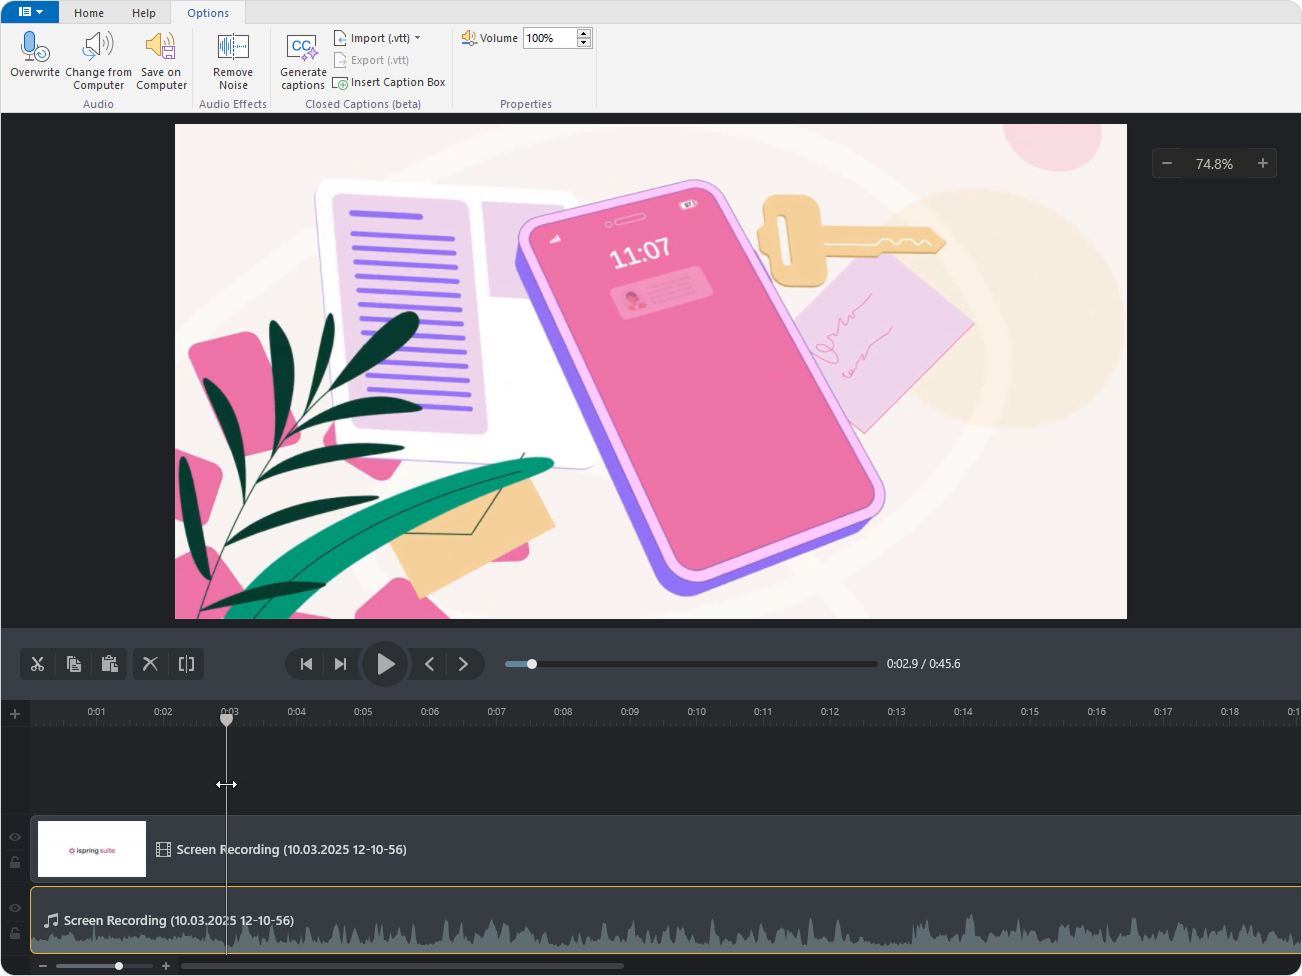The height and width of the screenshot is (976, 1302).
Task: Apply Remove Noise audio effect
Action: pos(233,48)
